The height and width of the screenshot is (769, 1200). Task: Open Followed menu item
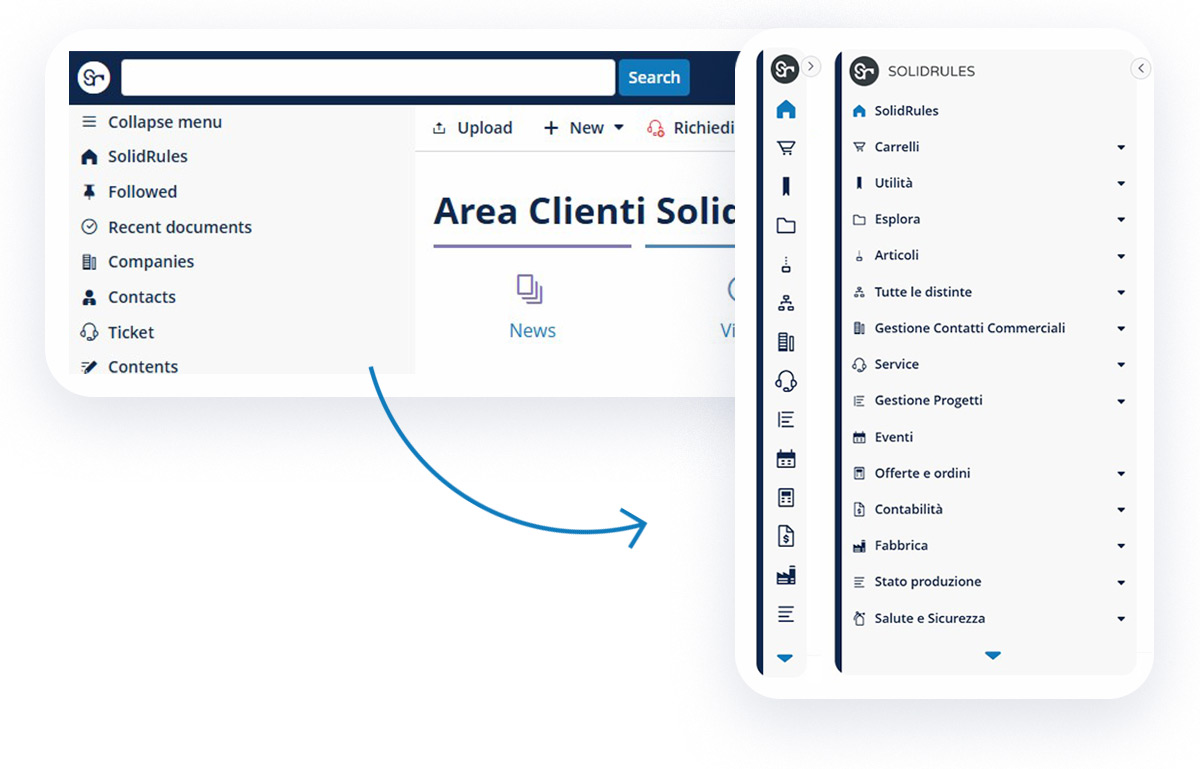(130, 192)
